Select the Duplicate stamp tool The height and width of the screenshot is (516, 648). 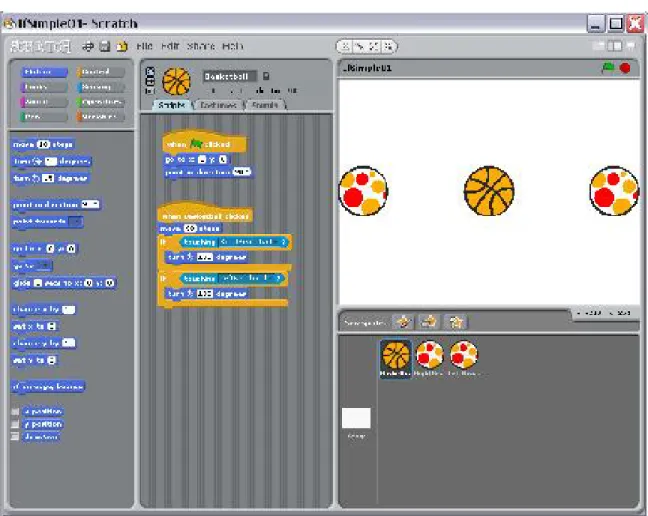(345, 47)
